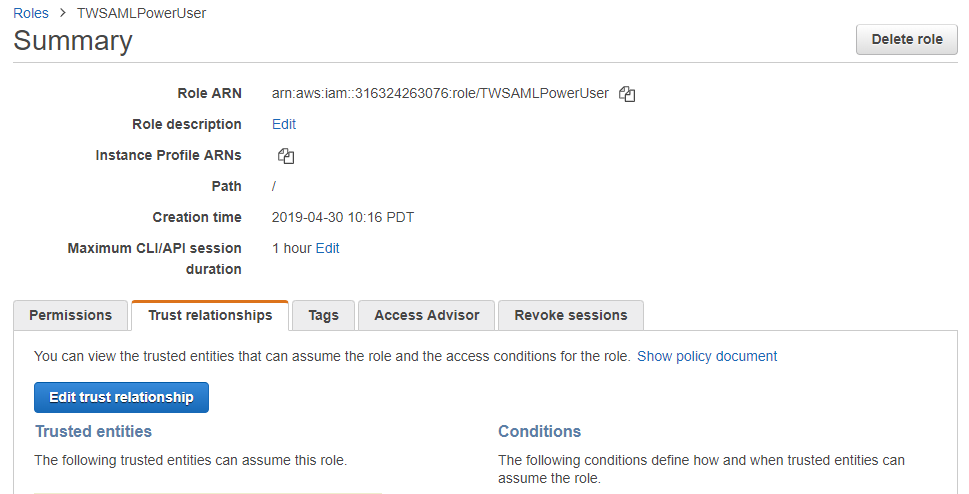Show the policy document
969x494 pixels.
coord(707,357)
